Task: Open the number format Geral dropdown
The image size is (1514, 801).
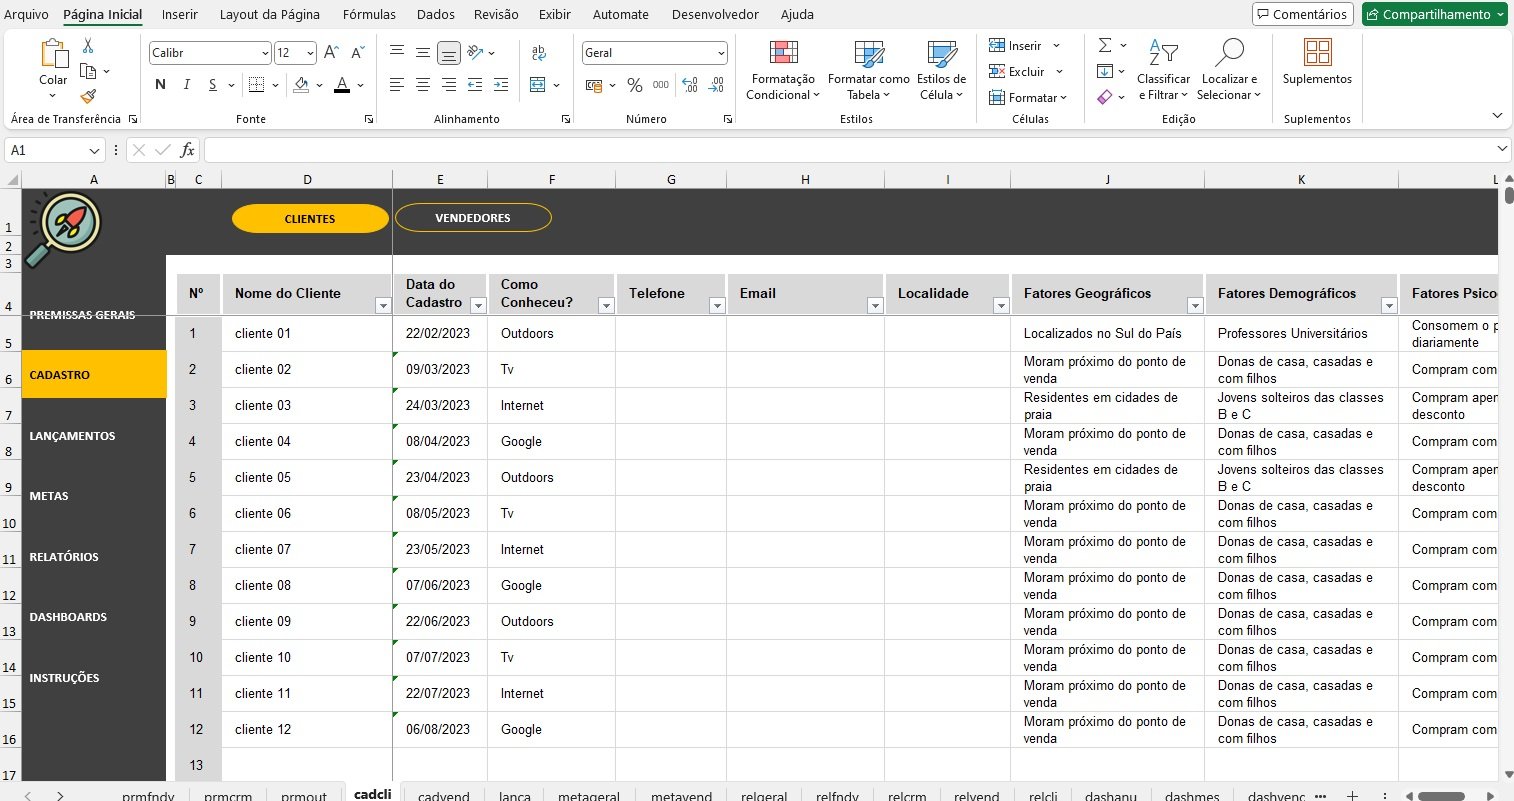Action: point(721,53)
